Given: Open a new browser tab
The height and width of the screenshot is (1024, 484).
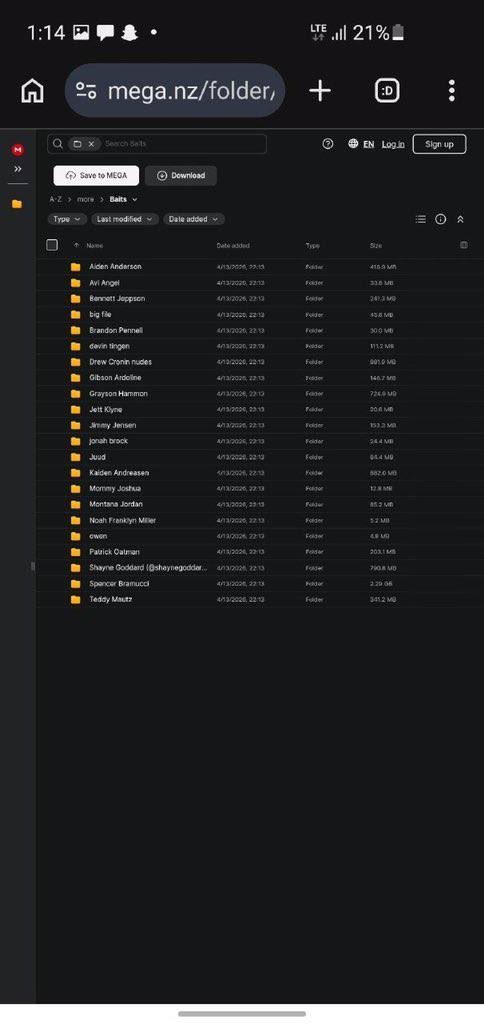Looking at the screenshot, I should click(319, 90).
